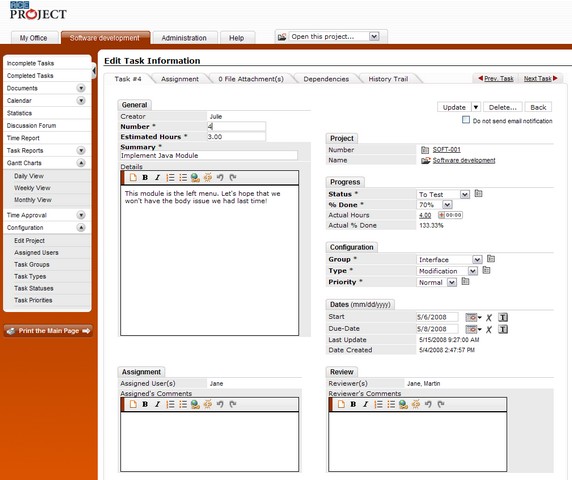Enable Do not send email notification
Viewport: 572px width, 480px height.
point(466,120)
